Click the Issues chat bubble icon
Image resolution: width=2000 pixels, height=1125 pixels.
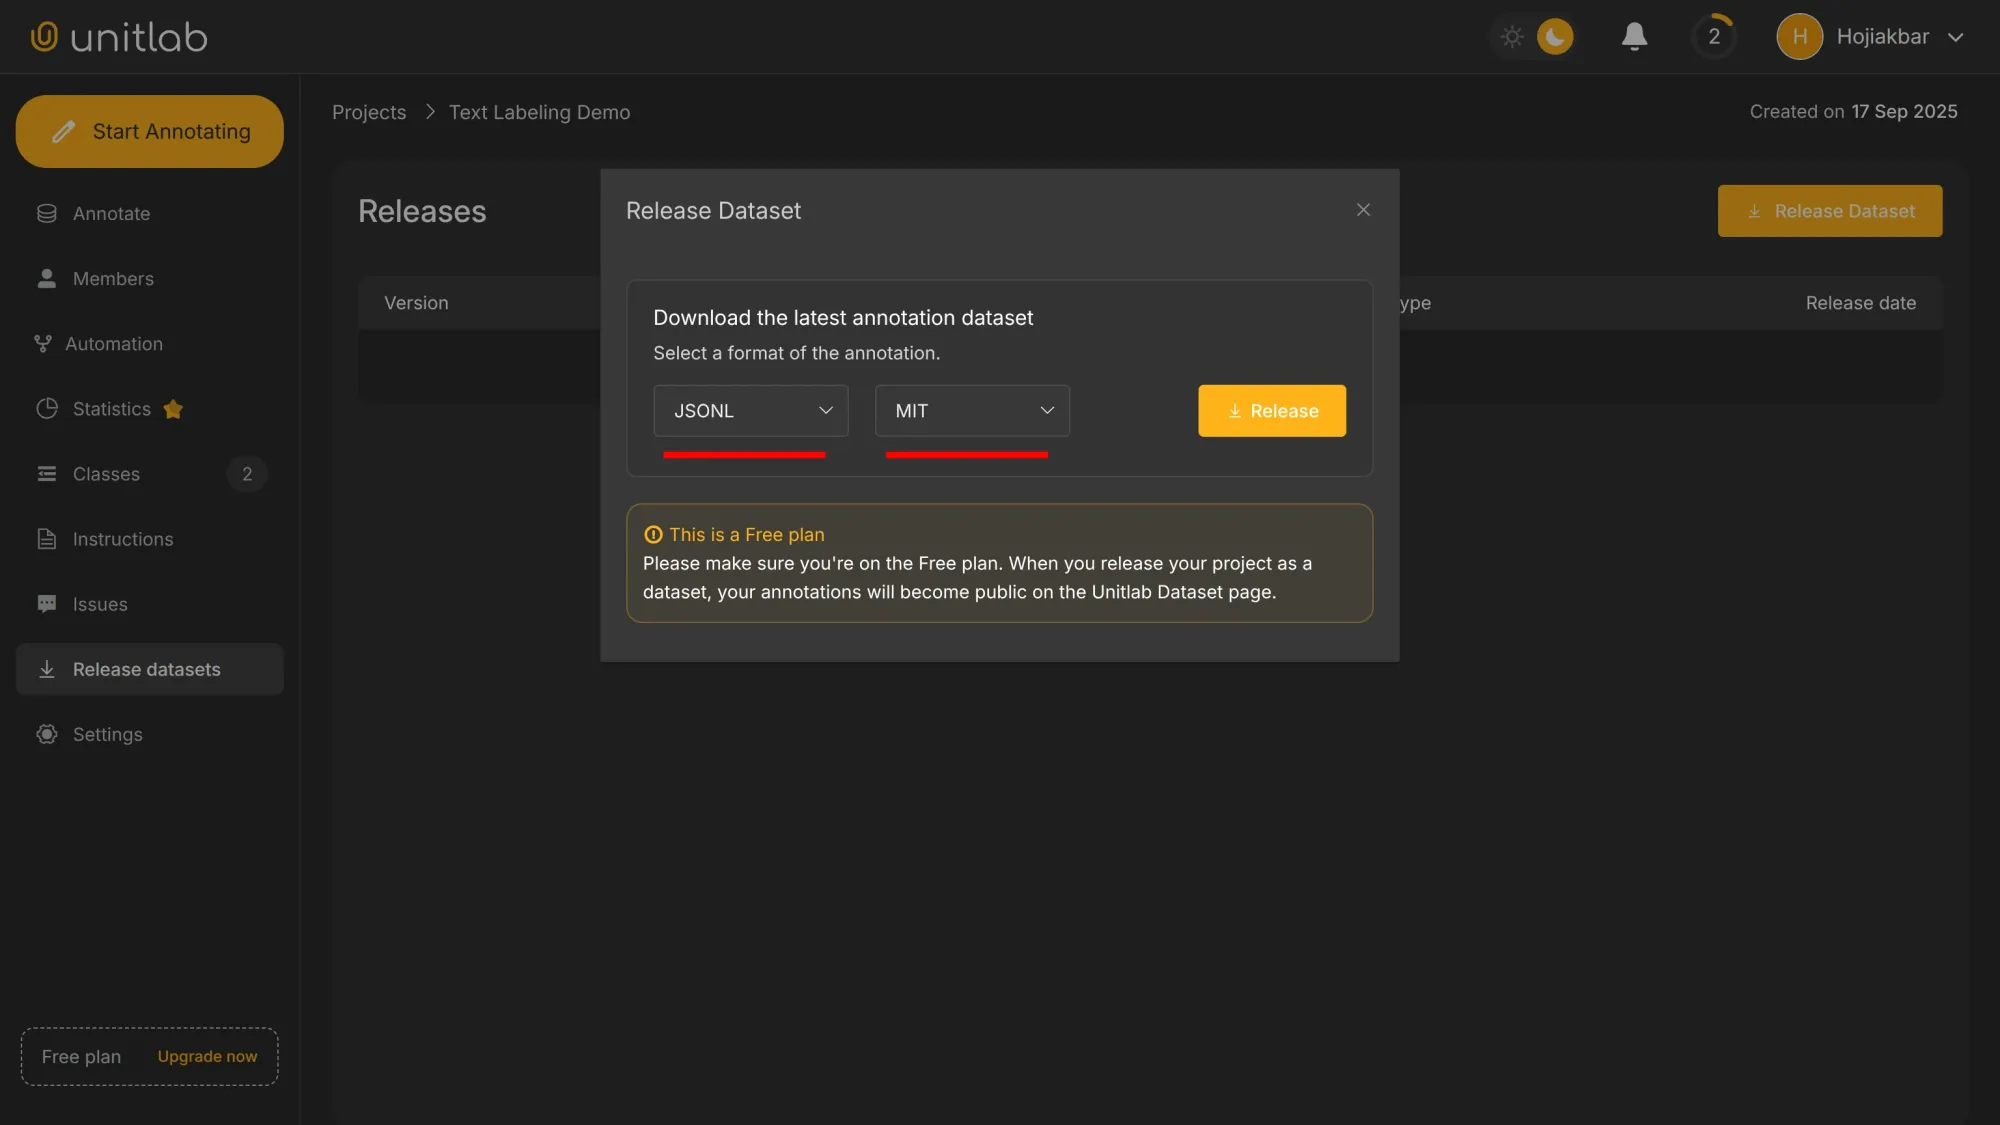tap(47, 604)
